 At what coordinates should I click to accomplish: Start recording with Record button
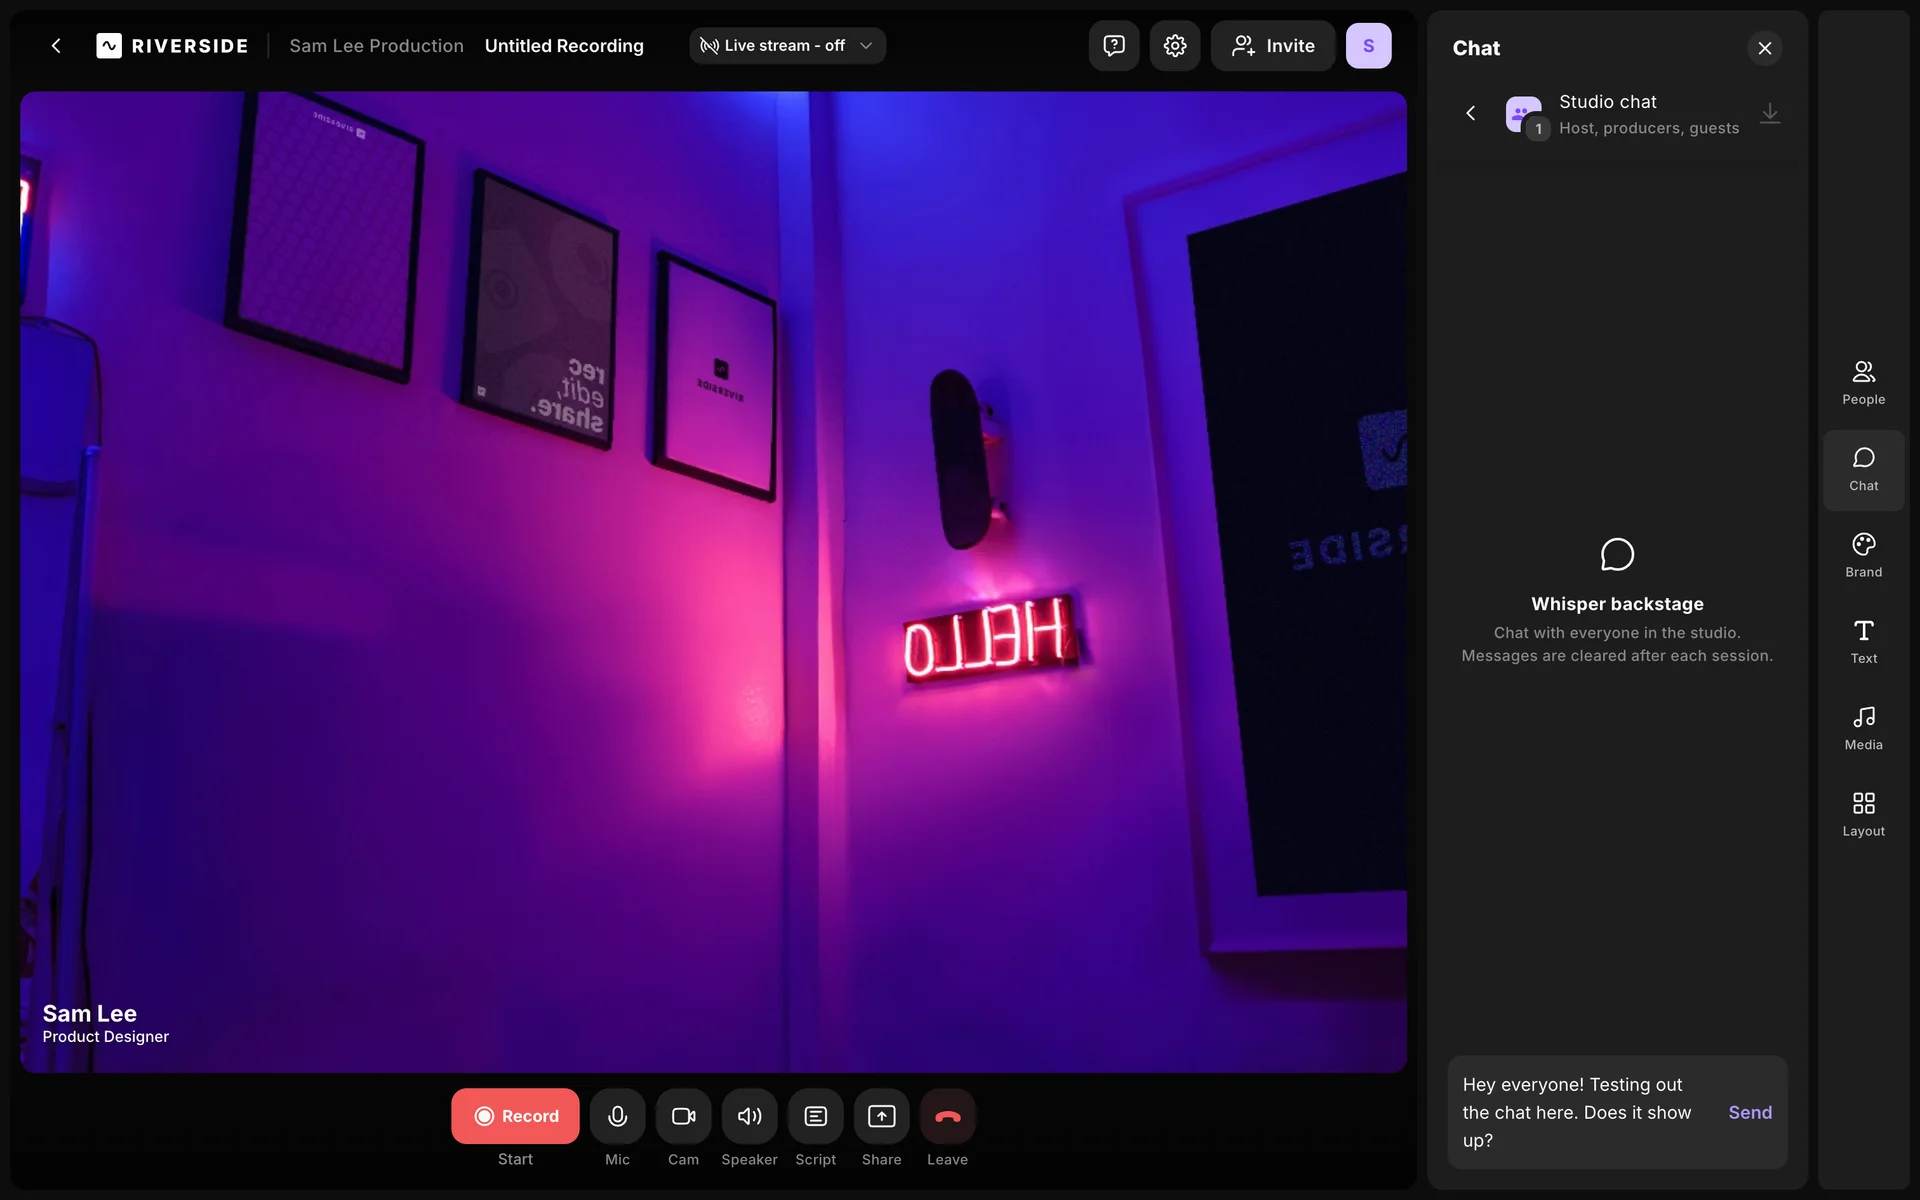(x=515, y=1116)
